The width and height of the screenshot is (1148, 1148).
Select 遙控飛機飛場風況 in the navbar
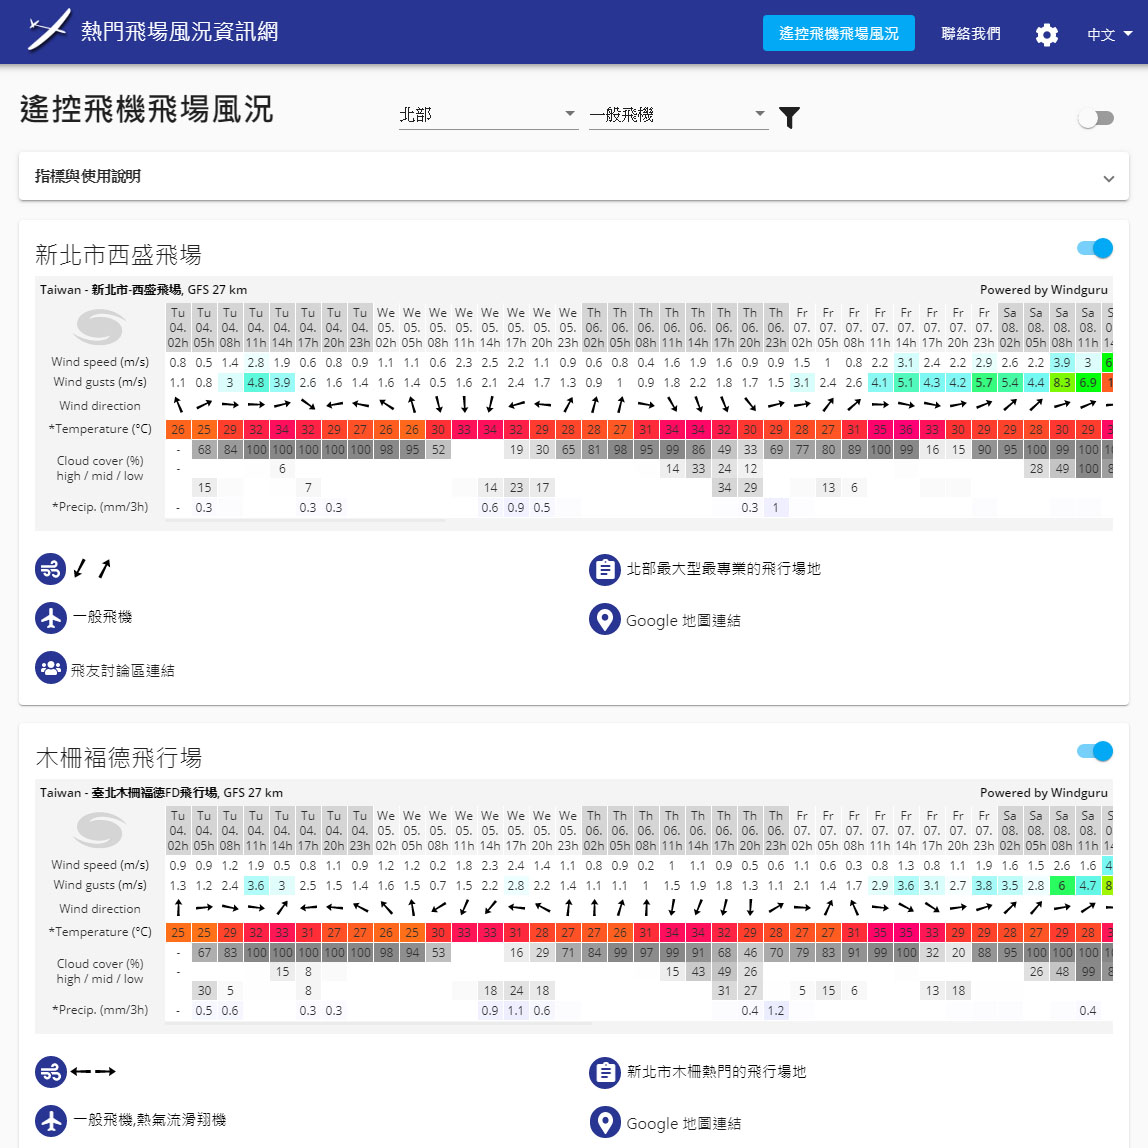point(838,33)
